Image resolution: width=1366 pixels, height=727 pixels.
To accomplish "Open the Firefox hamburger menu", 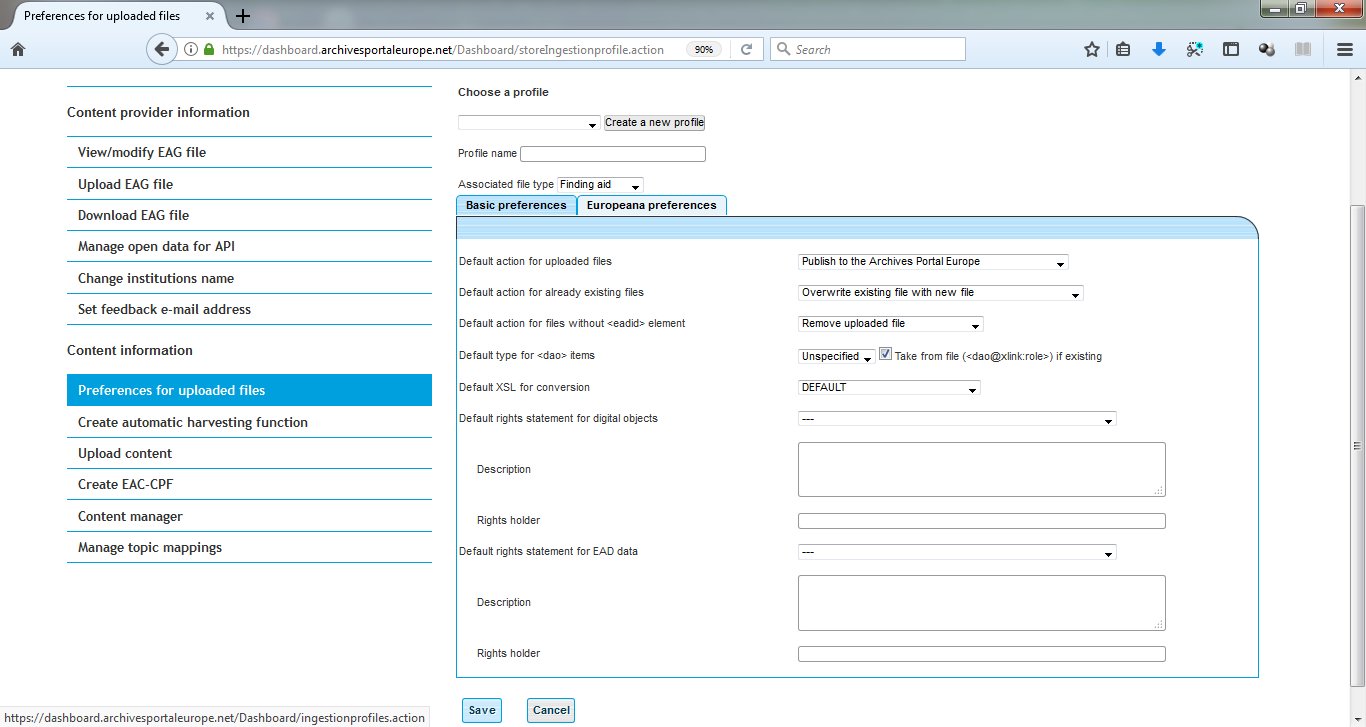I will click(1345, 49).
